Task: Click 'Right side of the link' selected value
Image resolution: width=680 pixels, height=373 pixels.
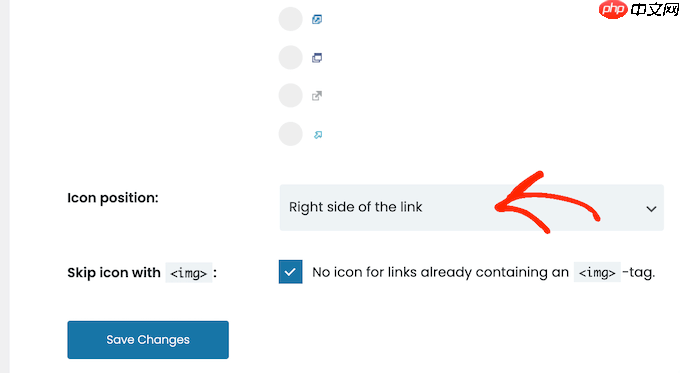Action: [x=356, y=207]
